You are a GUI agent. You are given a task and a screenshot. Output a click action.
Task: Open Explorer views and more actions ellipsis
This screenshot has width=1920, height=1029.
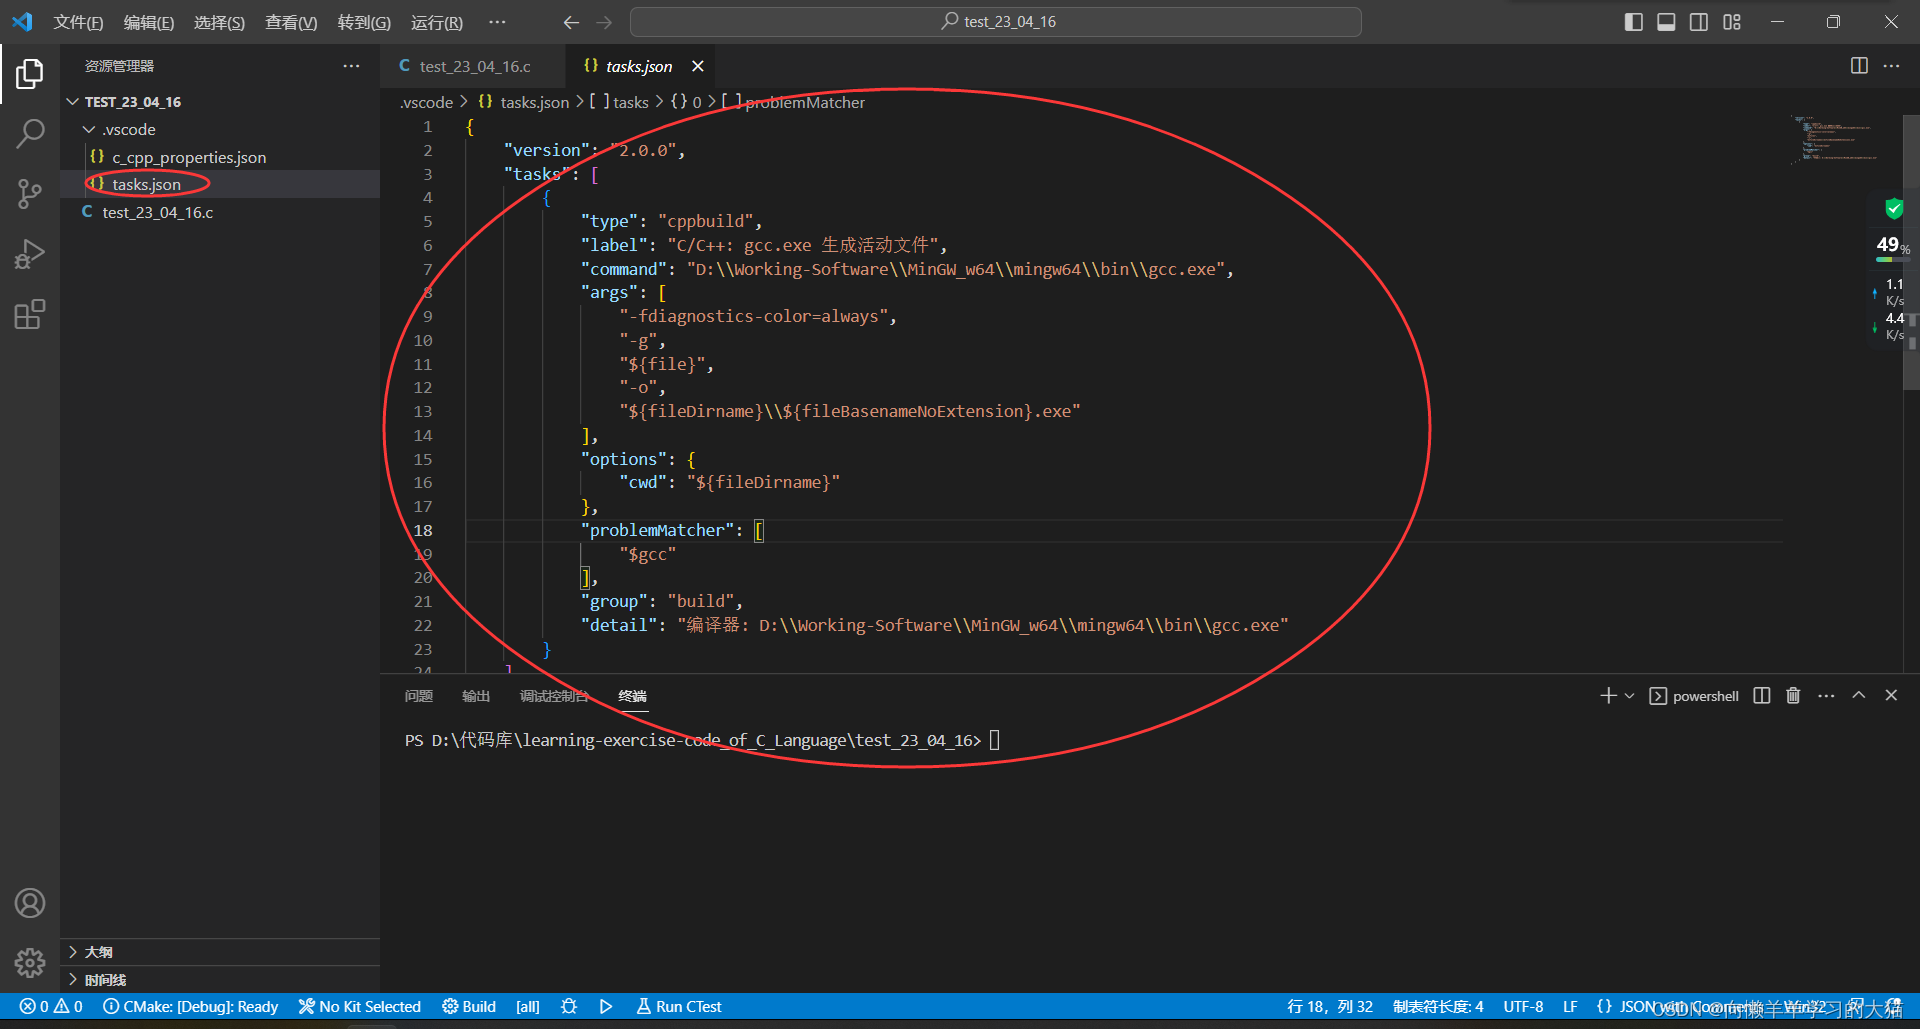tap(351, 66)
